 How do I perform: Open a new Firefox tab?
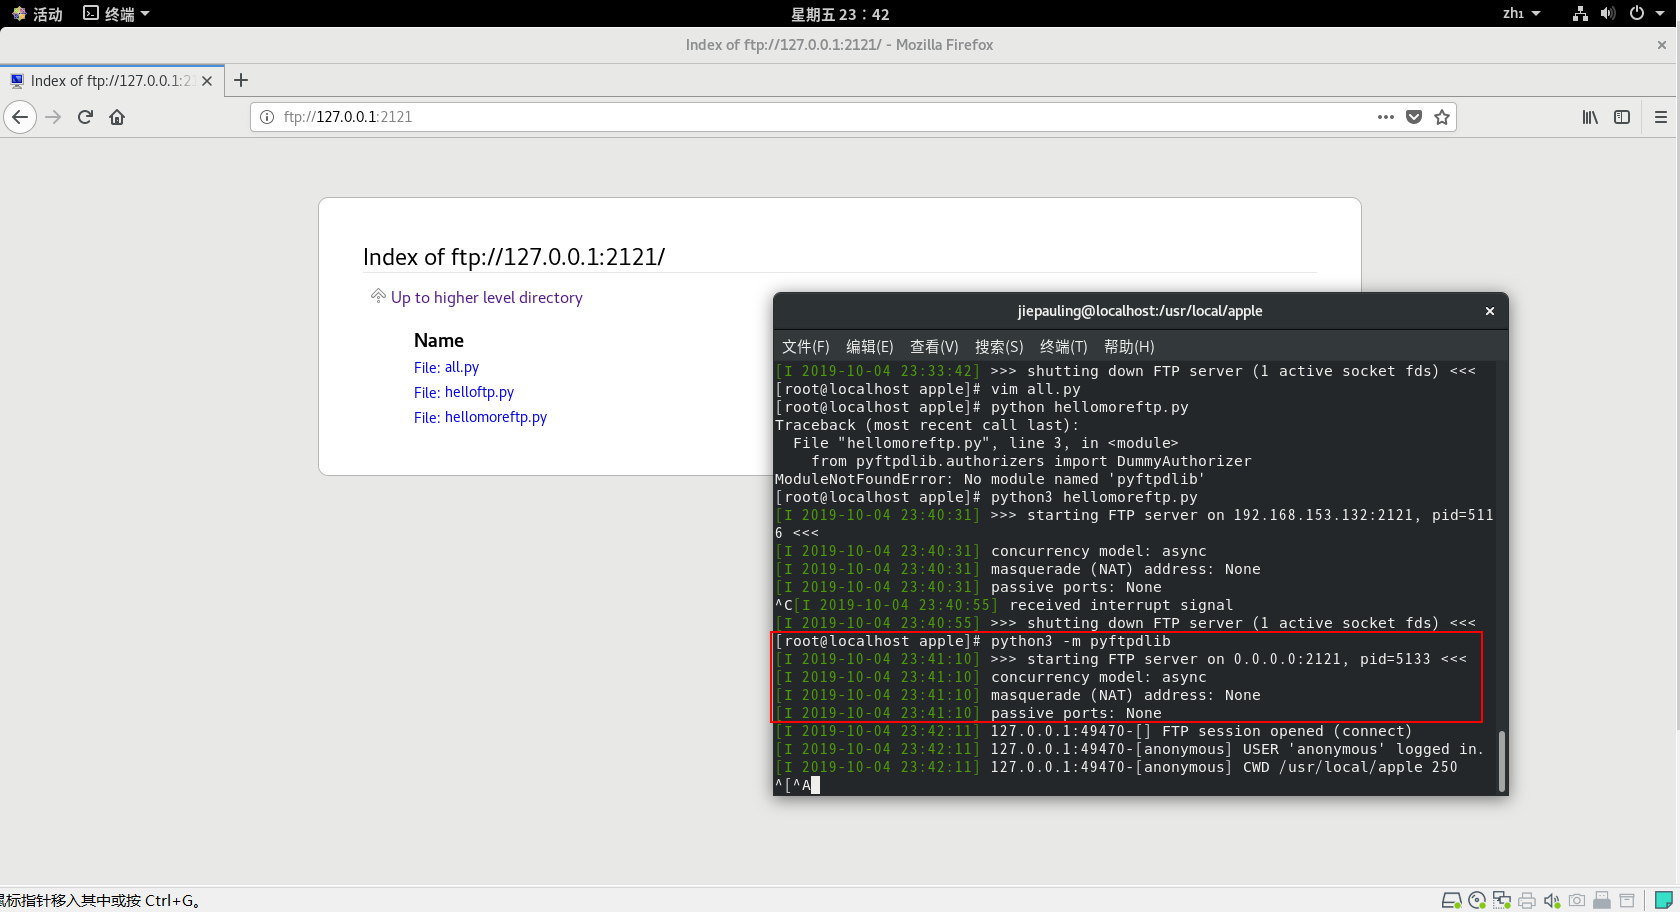click(241, 80)
